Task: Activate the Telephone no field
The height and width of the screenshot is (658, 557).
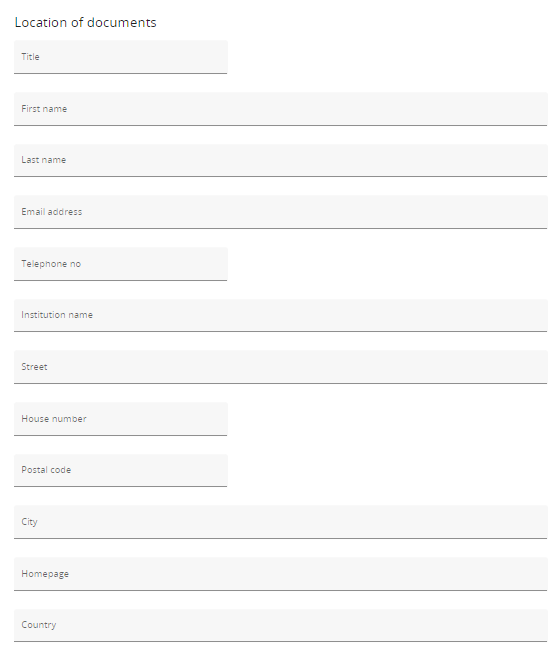Action: [121, 264]
